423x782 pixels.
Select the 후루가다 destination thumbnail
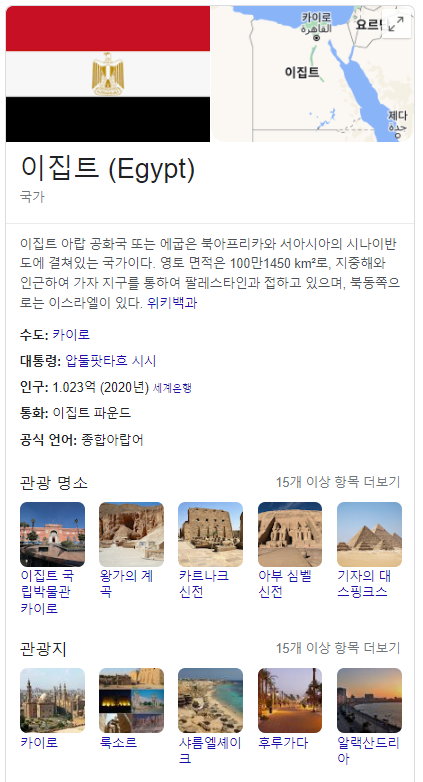tap(290, 700)
